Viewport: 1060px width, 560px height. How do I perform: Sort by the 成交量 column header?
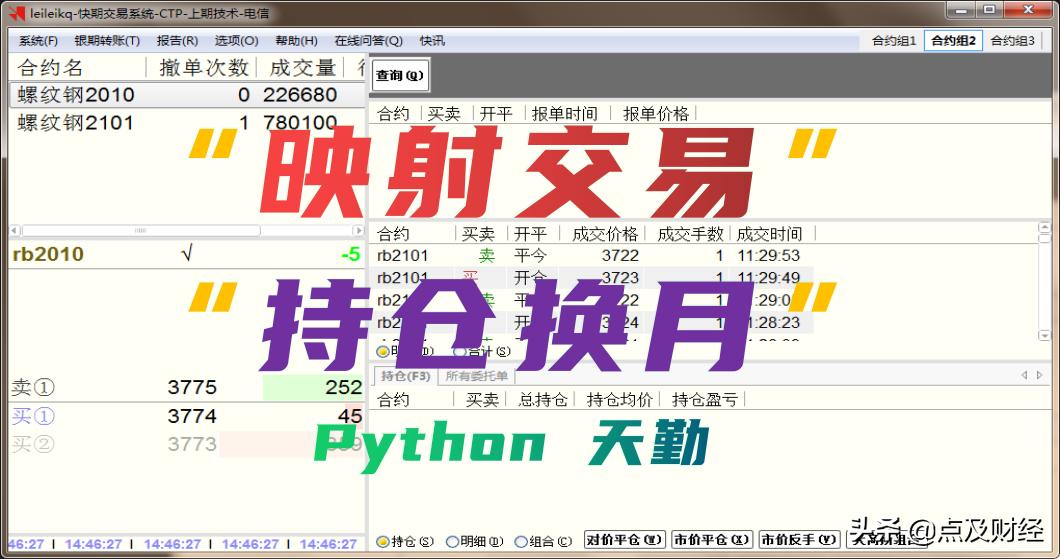(302, 68)
